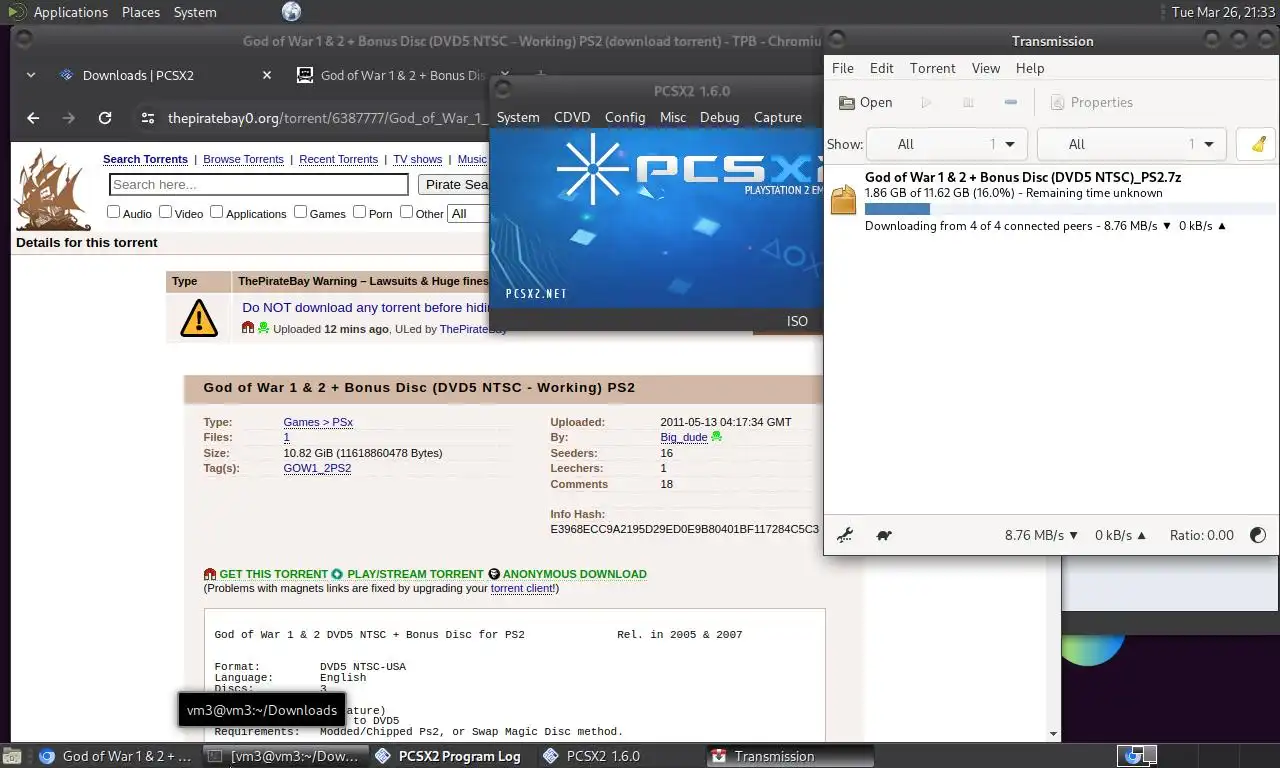Viewport: 1280px width, 768px height.
Task: Click the ratio statistics icon in Transmission
Action: [1258, 535]
